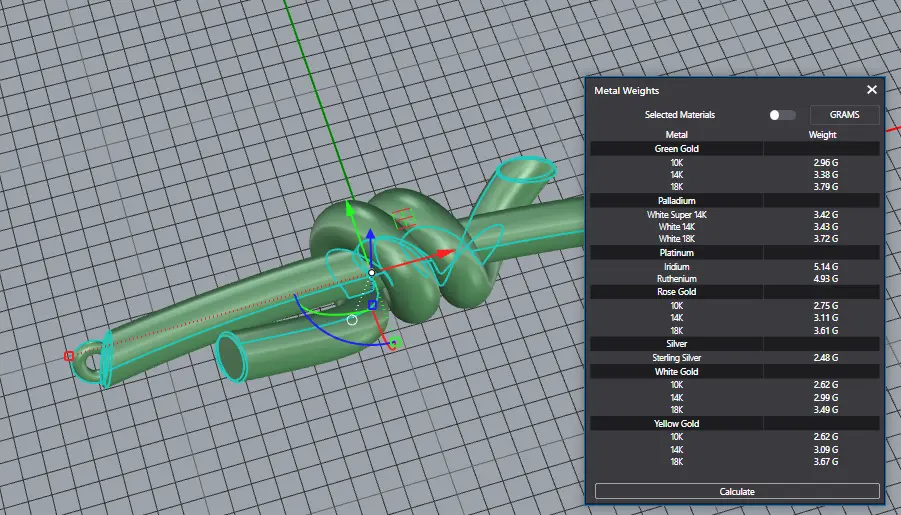This screenshot has height=515, width=901.
Task: Click the white gizmo origin point
Action: coord(372,272)
